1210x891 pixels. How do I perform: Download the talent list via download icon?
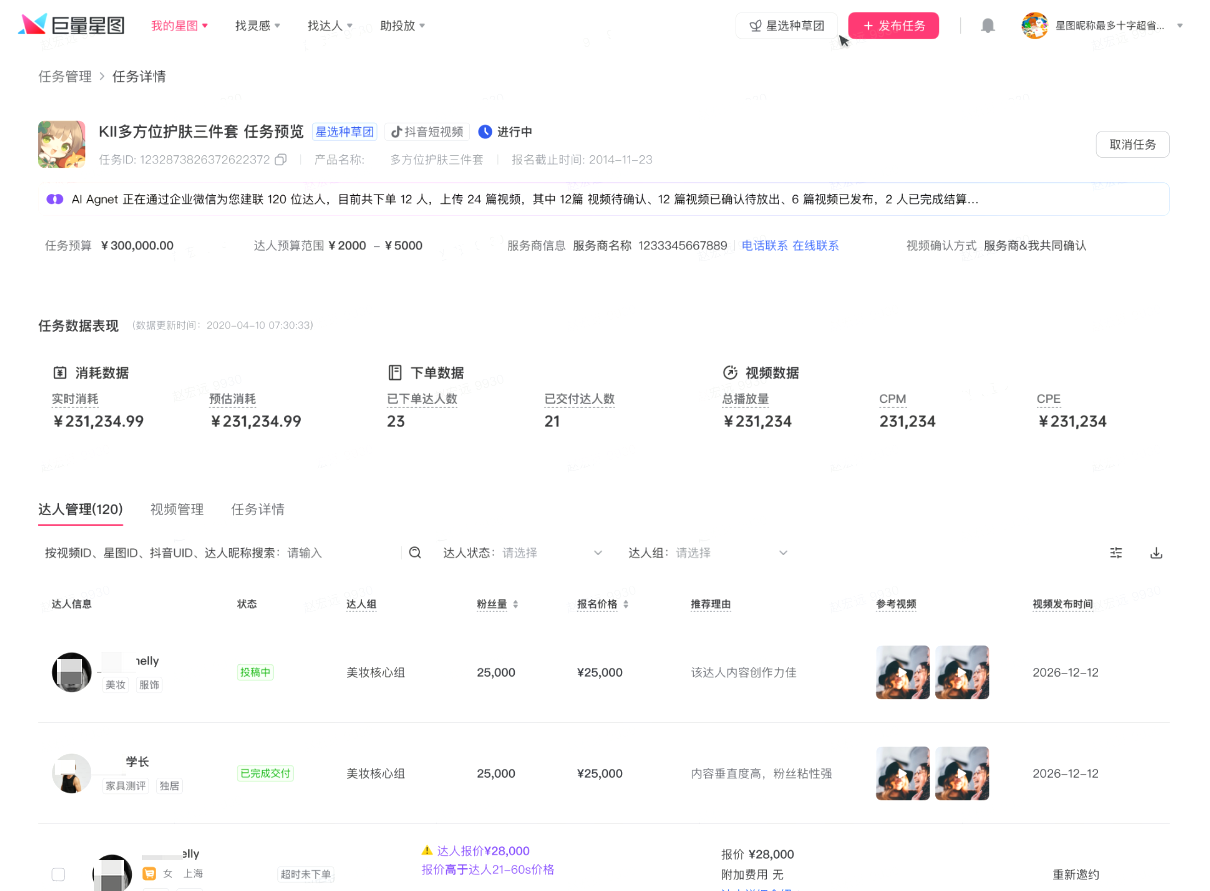(x=1156, y=552)
